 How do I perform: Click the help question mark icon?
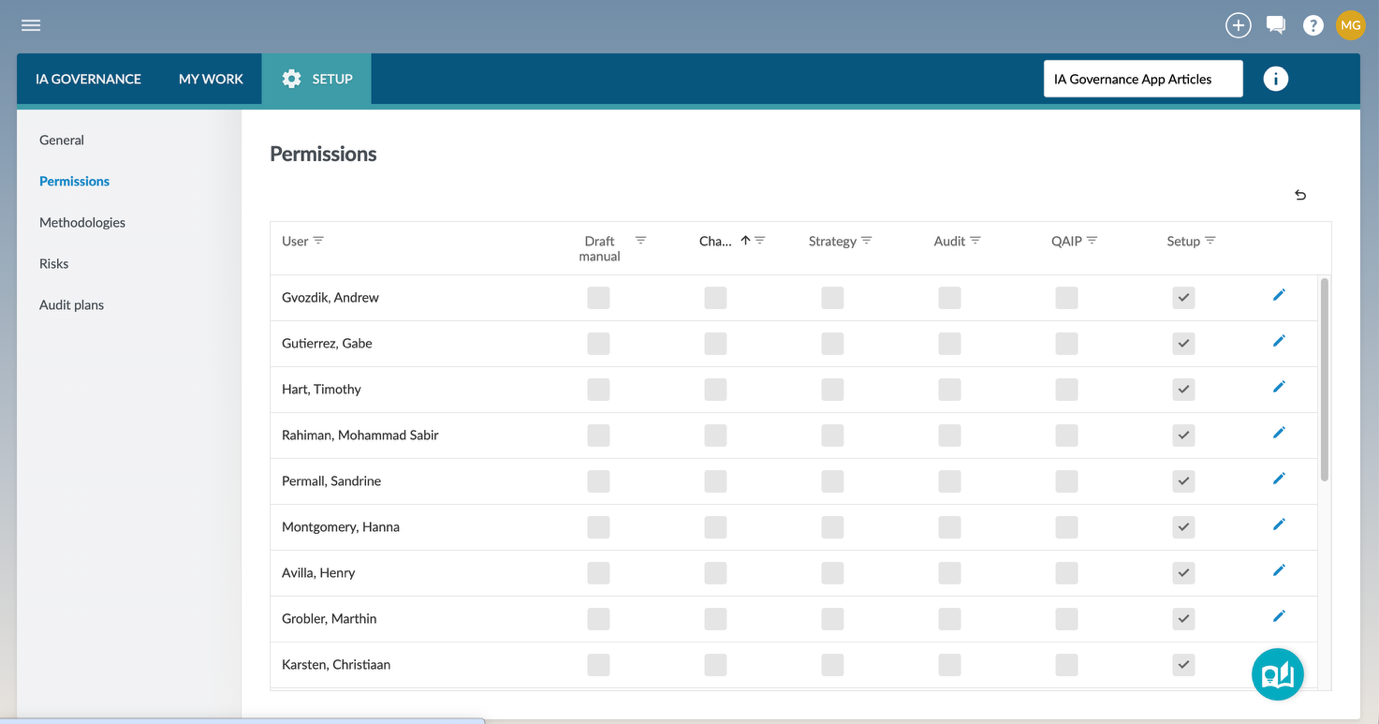click(x=1313, y=26)
